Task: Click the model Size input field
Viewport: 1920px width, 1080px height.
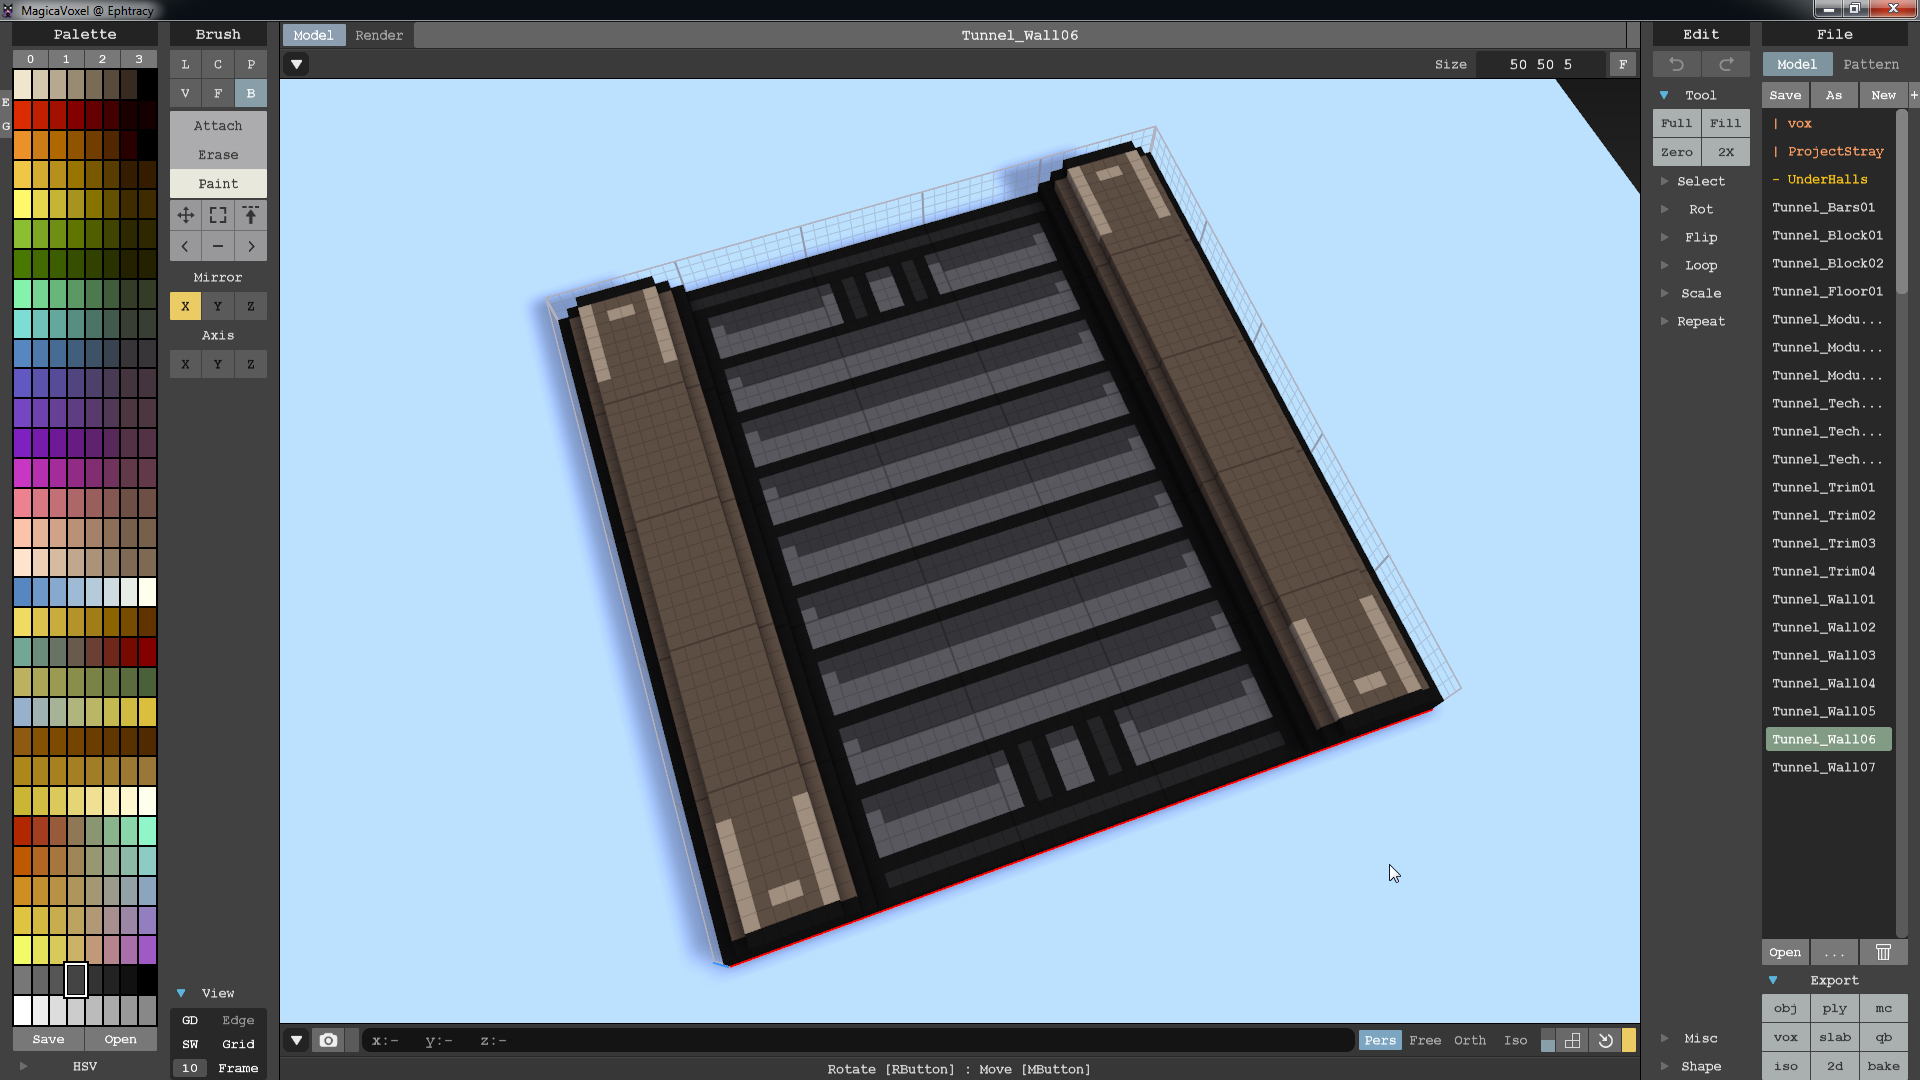Action: (1540, 64)
